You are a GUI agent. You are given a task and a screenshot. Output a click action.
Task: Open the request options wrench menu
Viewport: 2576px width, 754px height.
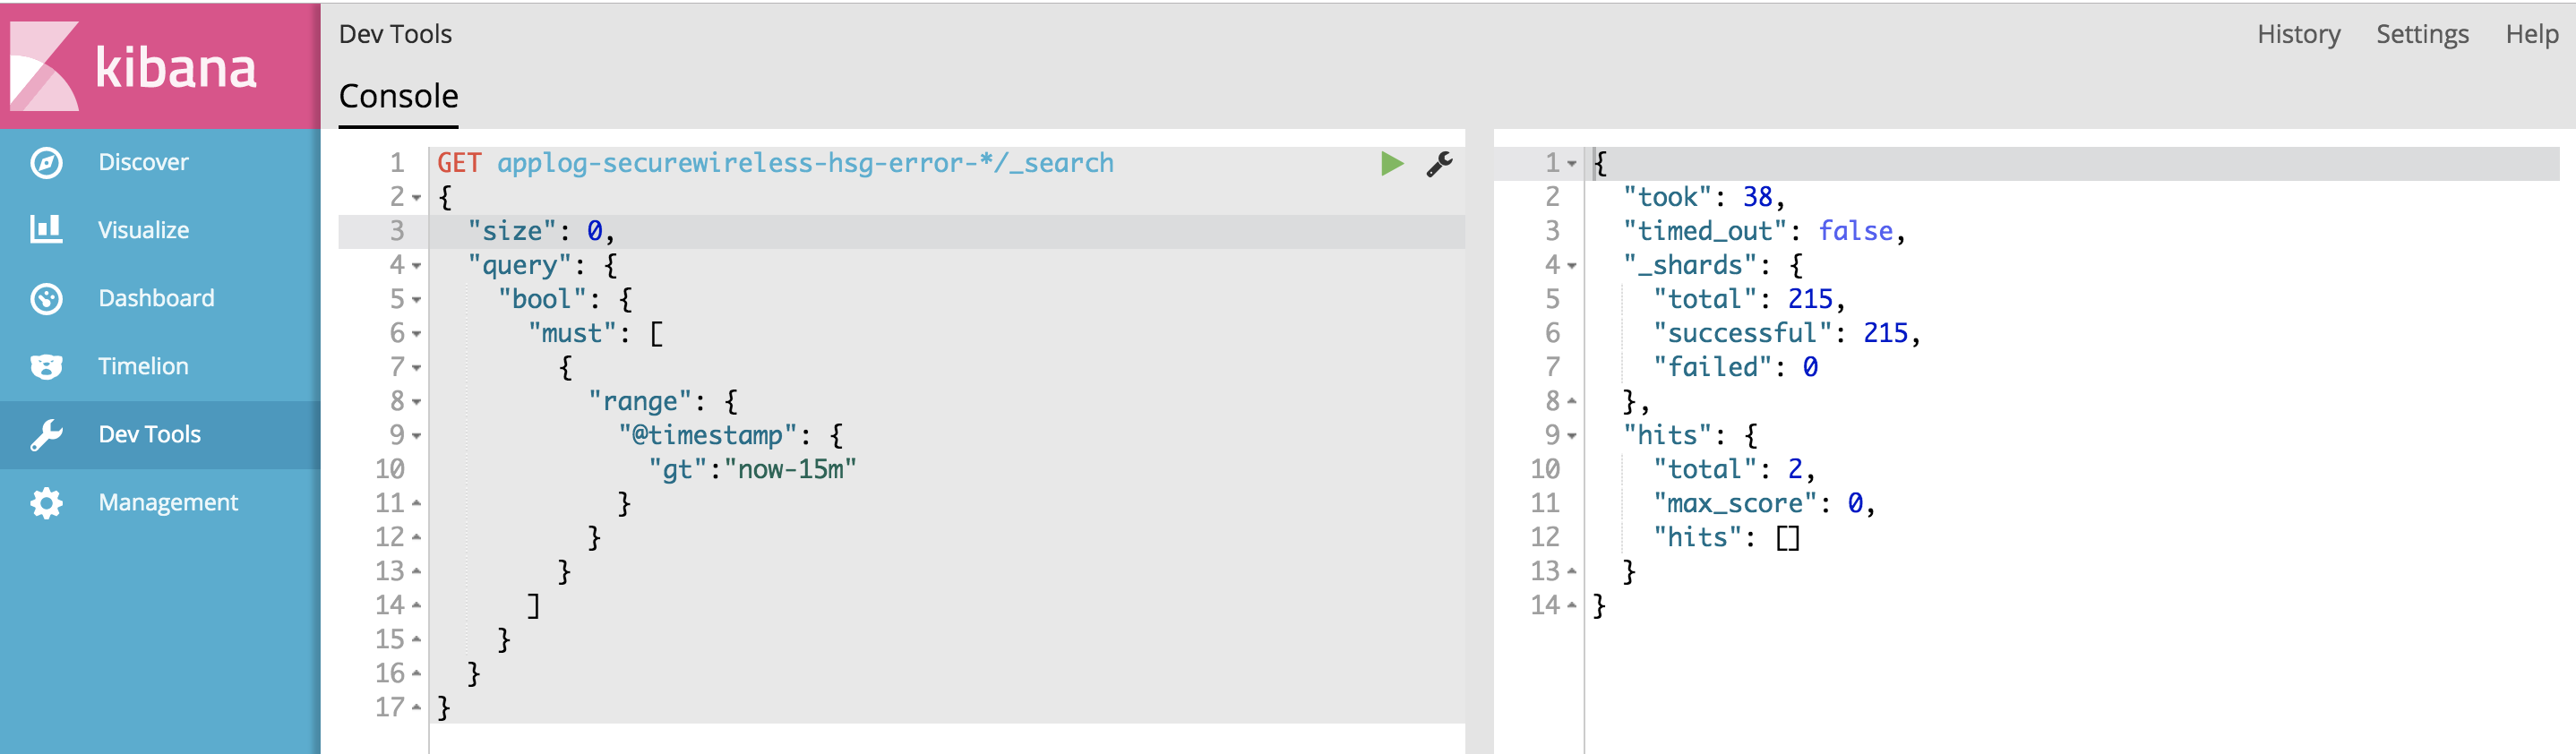coord(1439,163)
